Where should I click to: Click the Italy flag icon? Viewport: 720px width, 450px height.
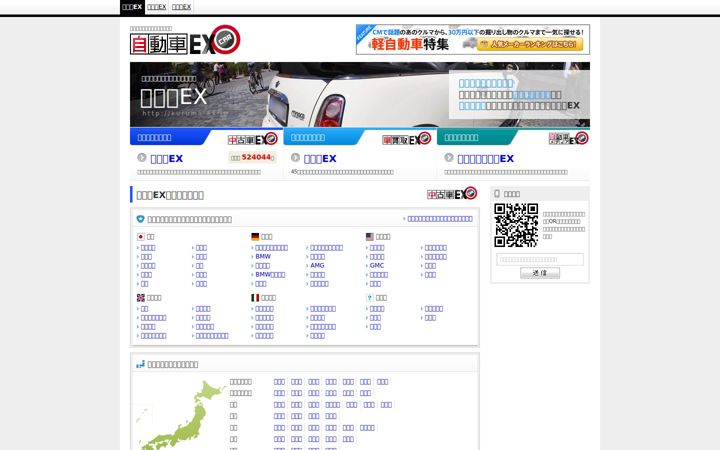(x=255, y=298)
